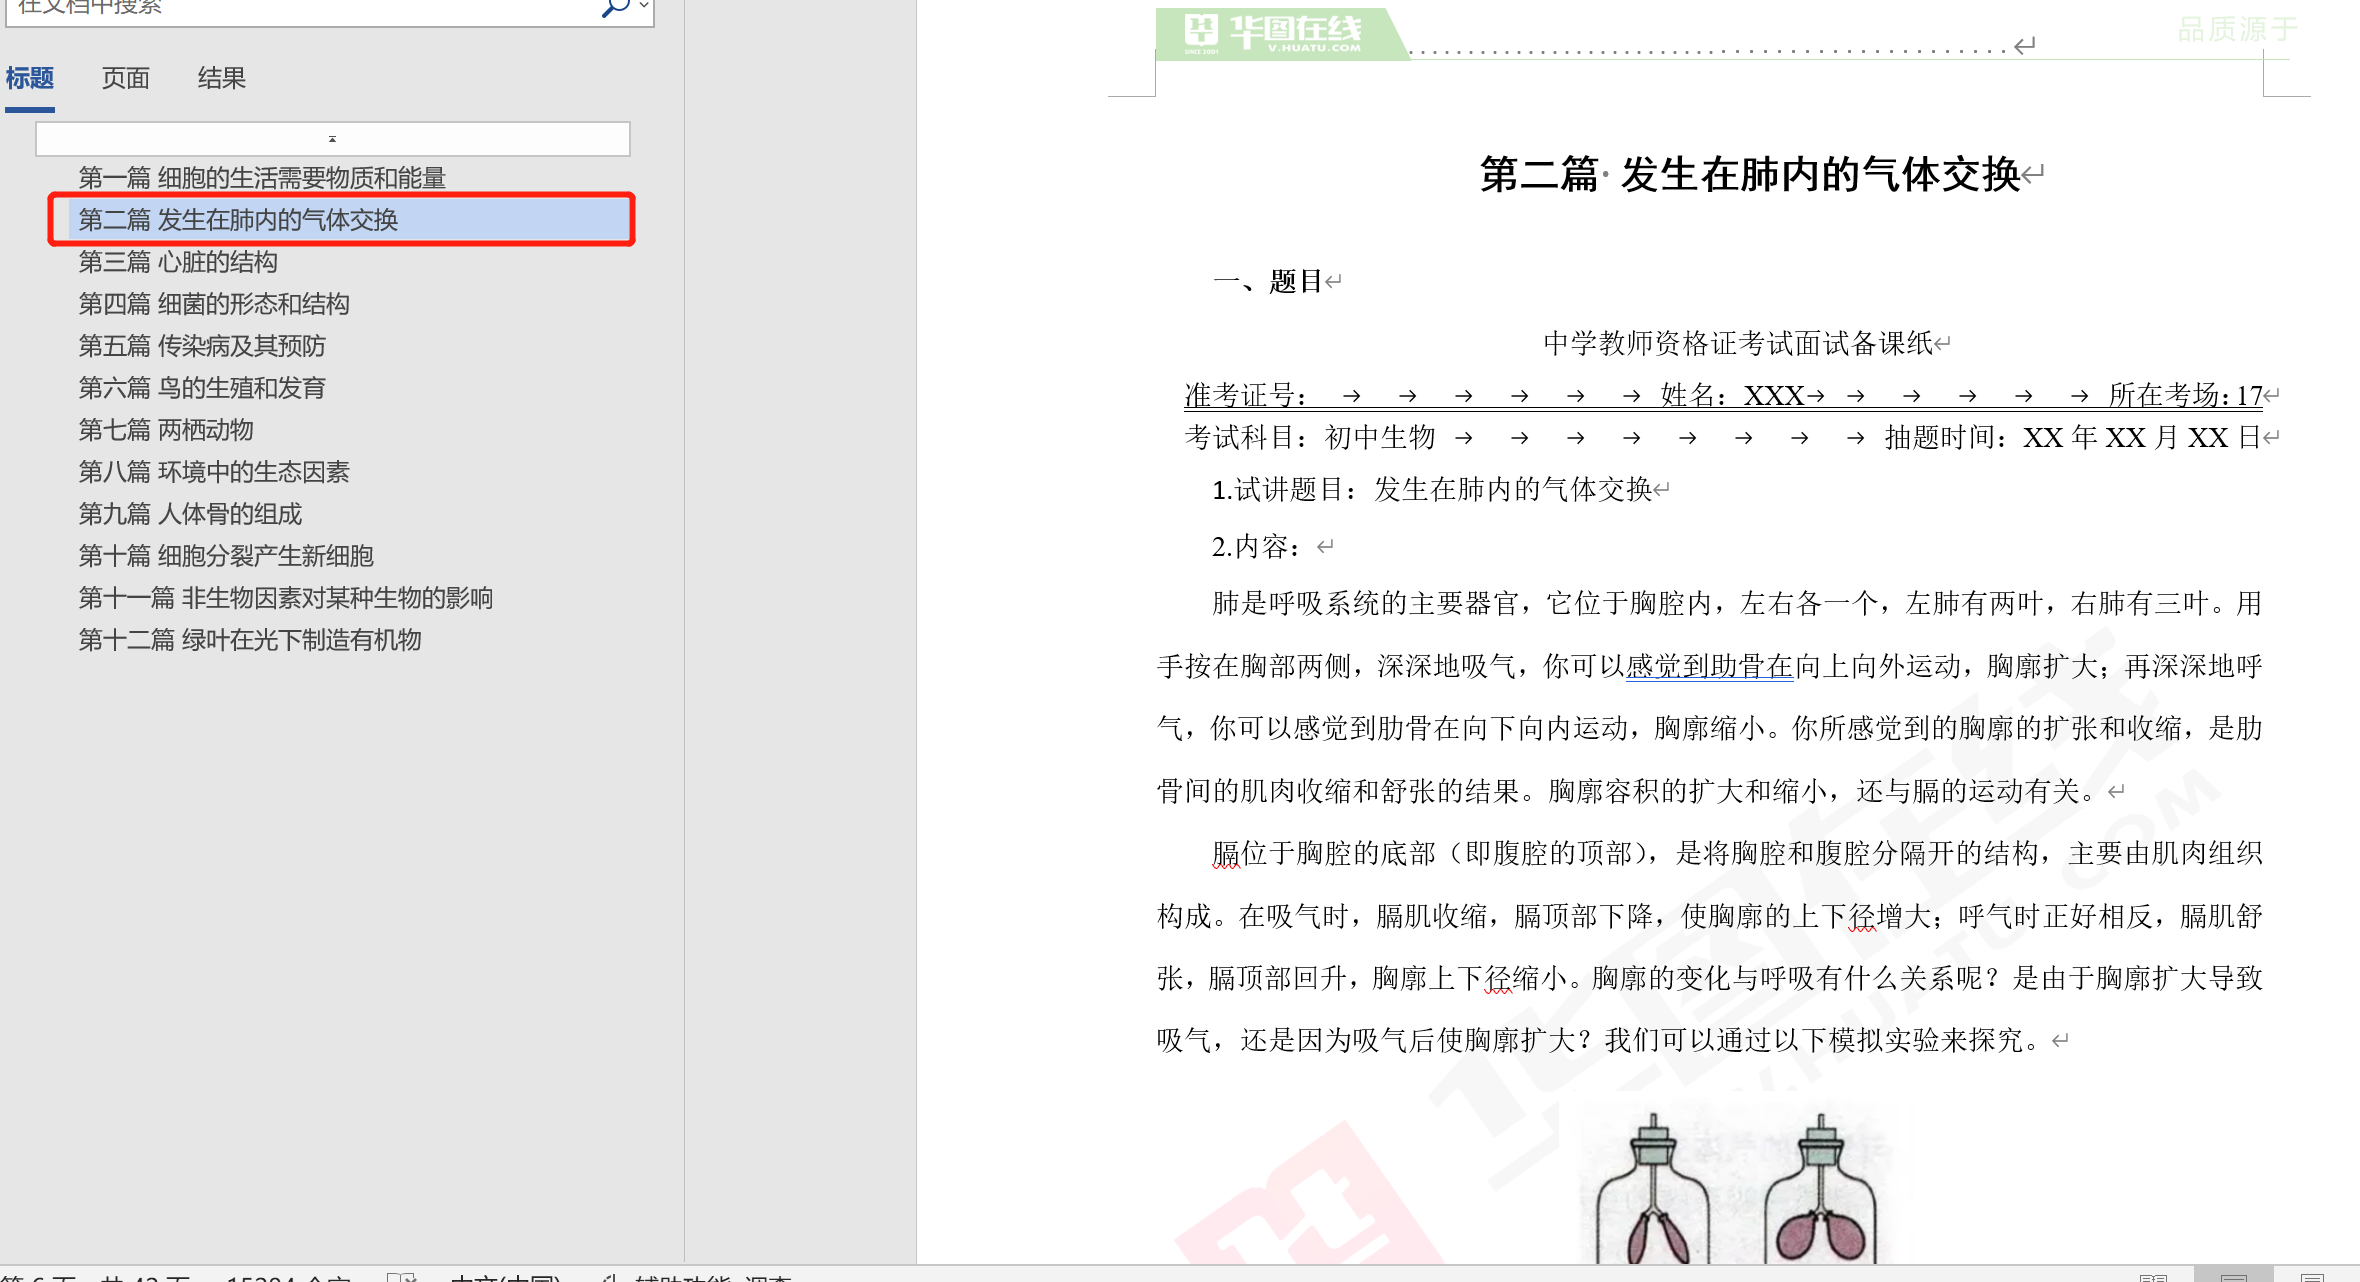Image resolution: width=2360 pixels, height=1282 pixels.
Task: Switch to the 结果 tab
Action: [221, 78]
